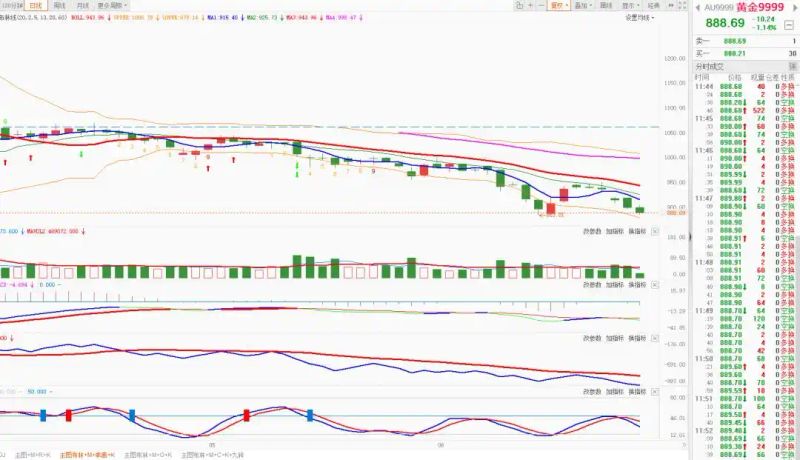Click the 画线 drawing tool button
This screenshot has width=800, height=460.
[606, 6]
